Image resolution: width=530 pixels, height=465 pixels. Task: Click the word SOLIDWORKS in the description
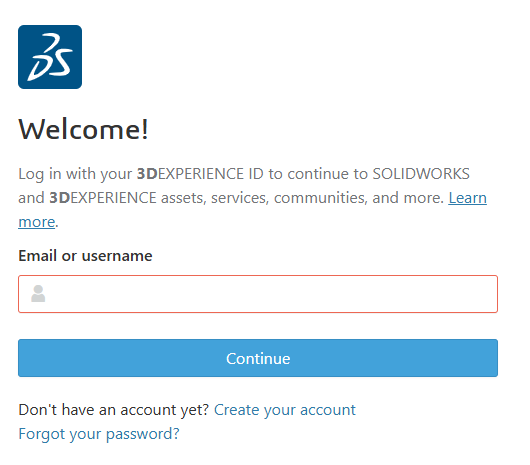coord(421,174)
